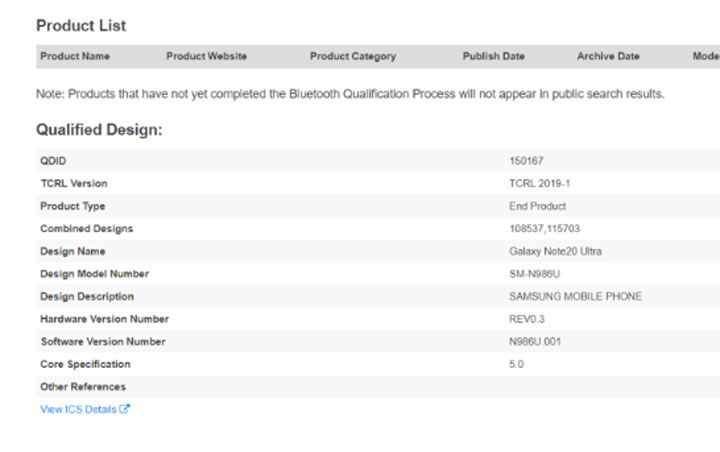
Task: Click the N986U.001 software version value
Action: pyautogui.click(x=536, y=342)
